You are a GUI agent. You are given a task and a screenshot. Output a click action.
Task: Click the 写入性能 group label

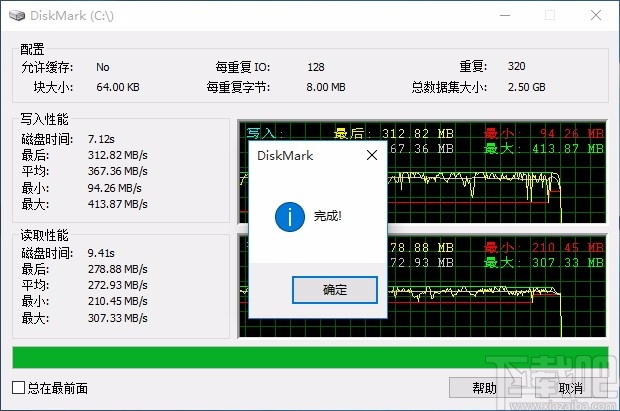click(x=44, y=119)
